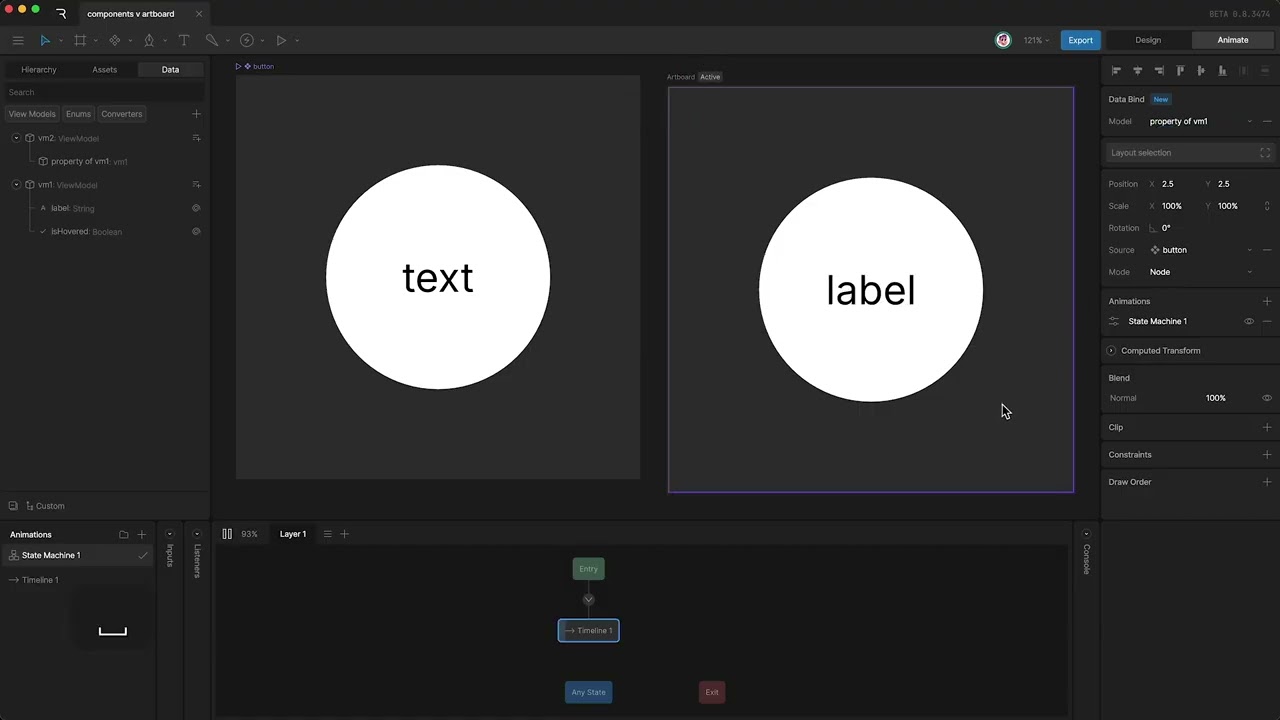Open the layers list menu icon
Viewport: 1280px width, 720px height.
click(327, 534)
